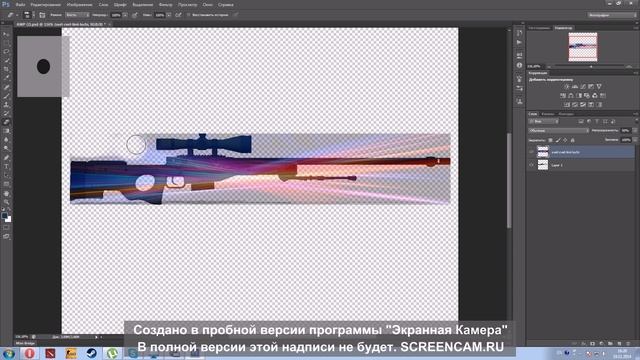
Task: Open the Фильтр menu
Action: (165, 4)
